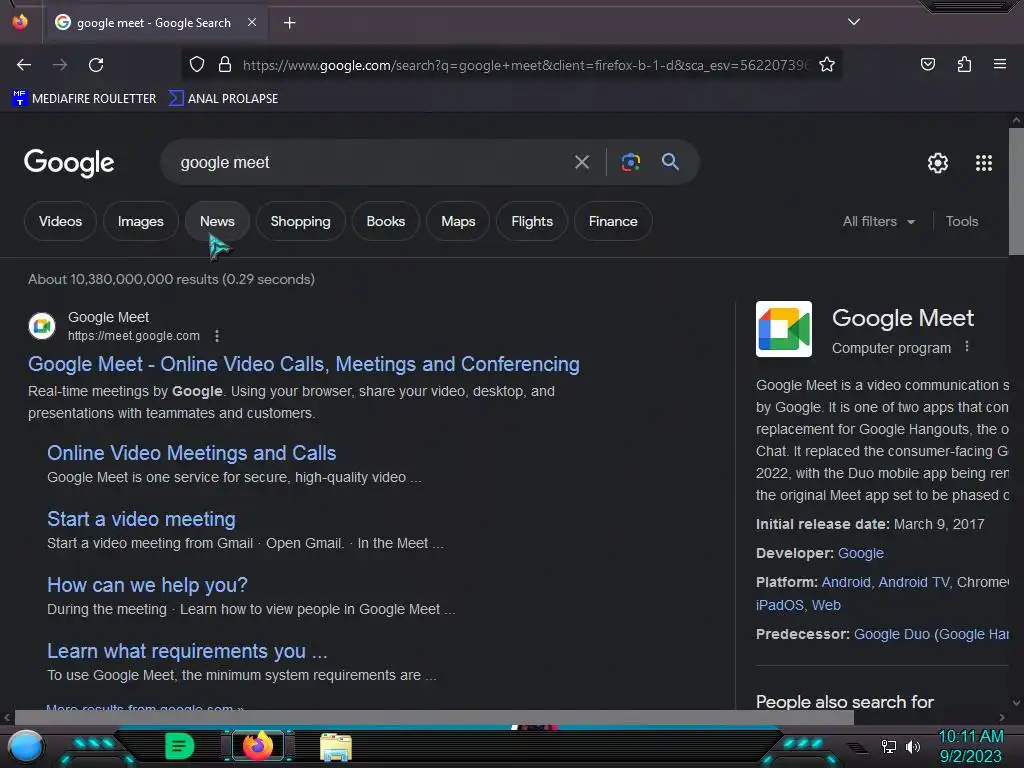Click the Google logo
The width and height of the screenshot is (1024, 768).
click(69, 163)
